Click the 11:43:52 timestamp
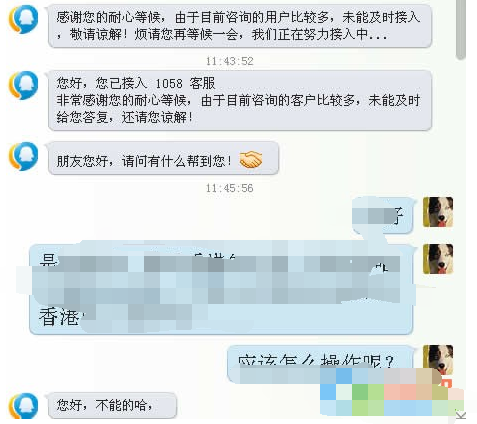 click(x=229, y=61)
